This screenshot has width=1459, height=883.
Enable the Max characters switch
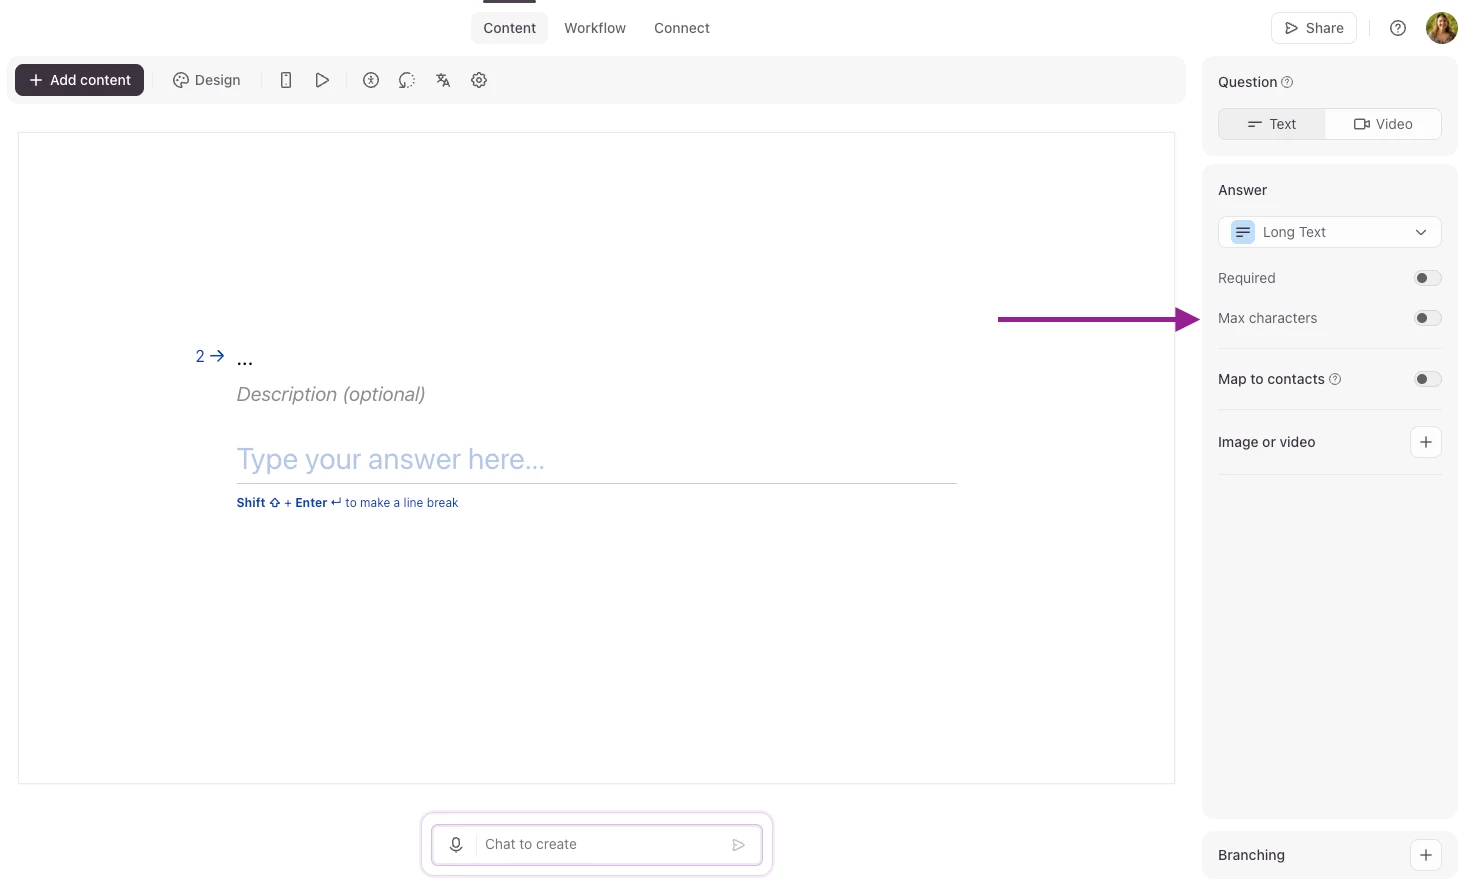pos(1428,318)
